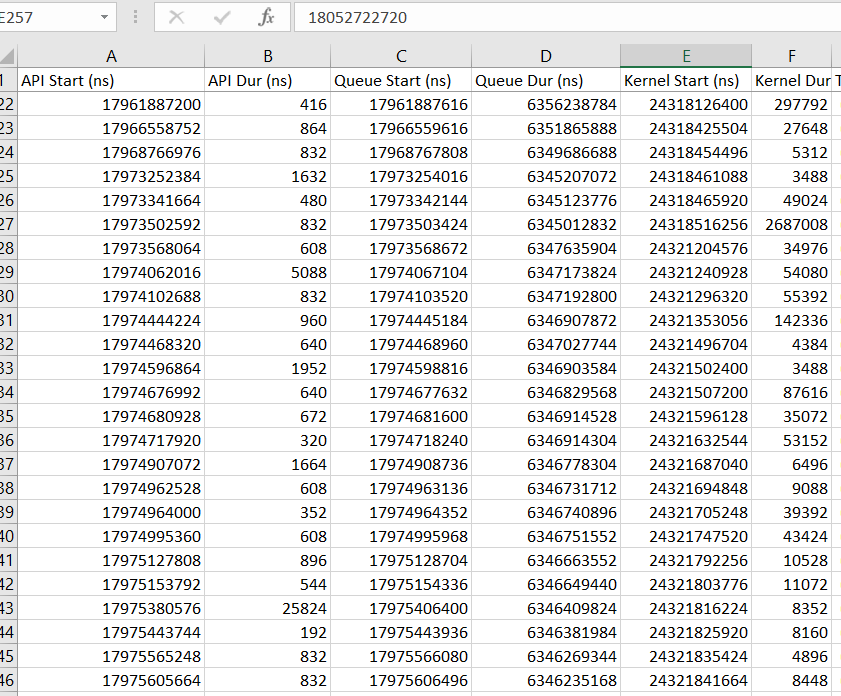
Task: Click cell with value 17966559616
Action: (401, 129)
